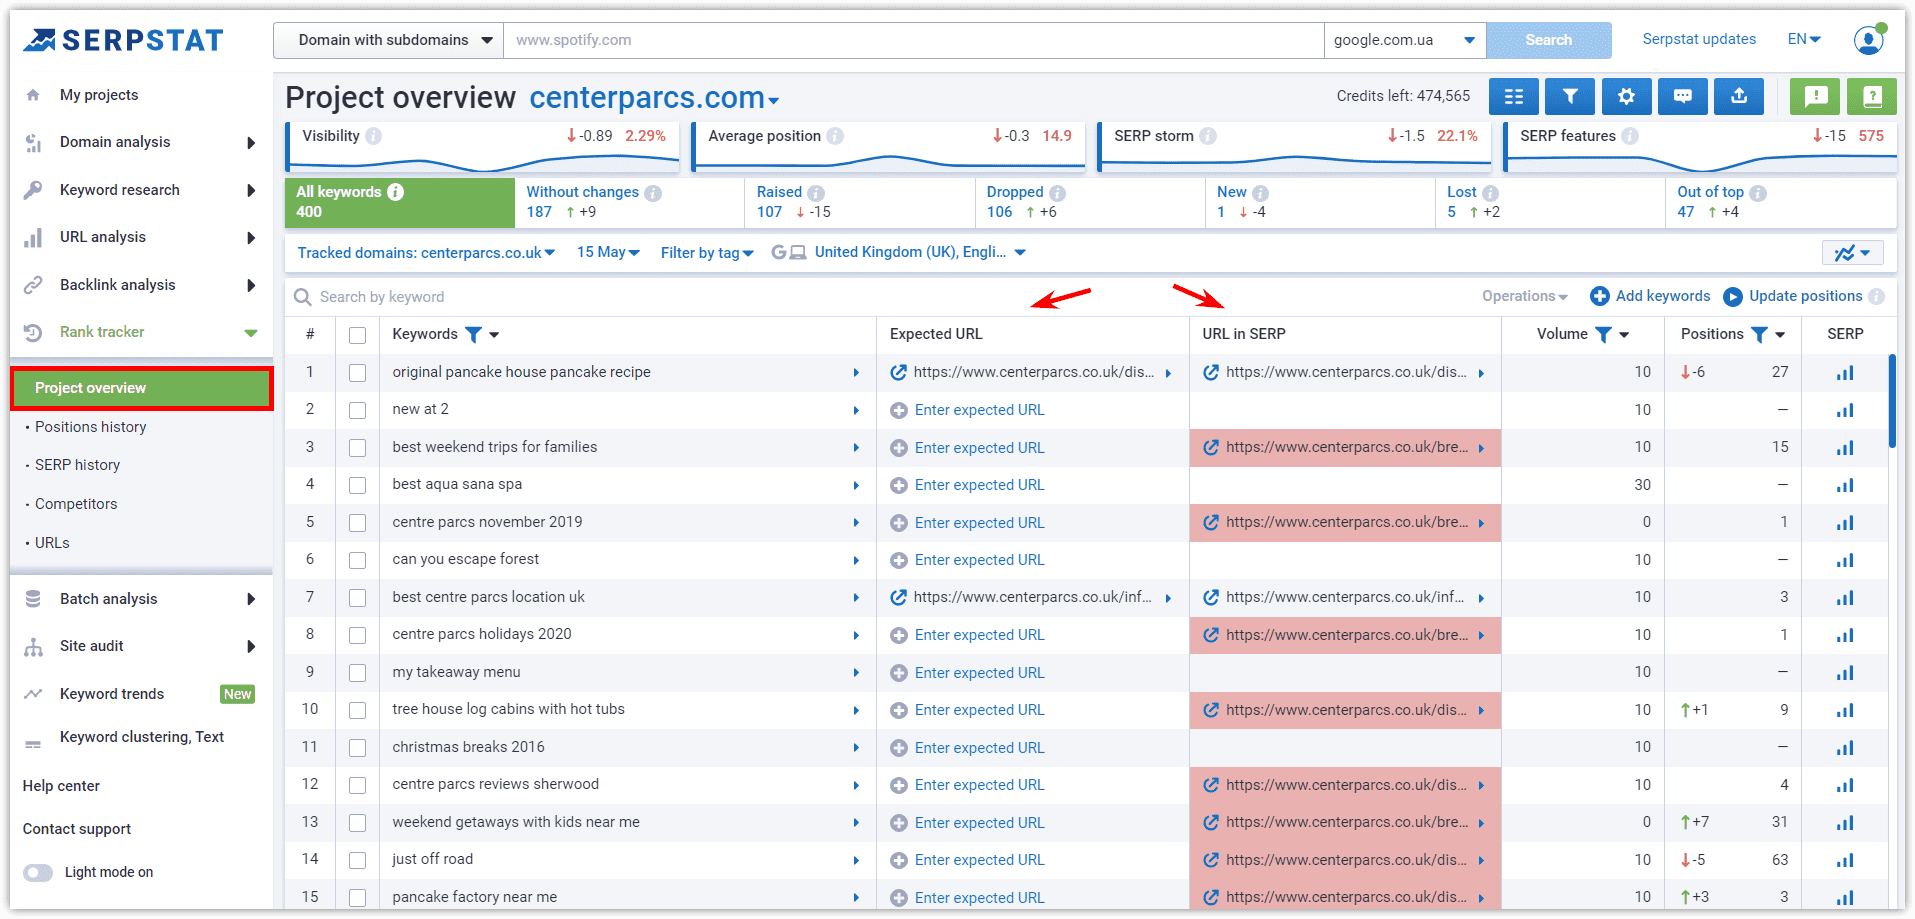Screen dimensions: 1915x919
Task: Click the keyword table vertical scrollbar
Action: click(x=1892, y=400)
